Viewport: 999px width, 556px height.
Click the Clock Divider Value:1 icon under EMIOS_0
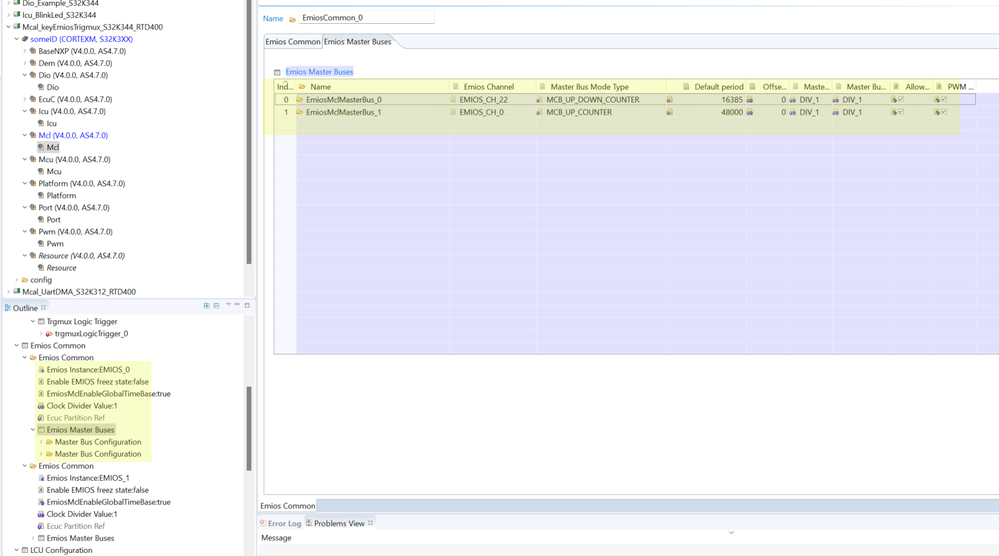coord(41,406)
